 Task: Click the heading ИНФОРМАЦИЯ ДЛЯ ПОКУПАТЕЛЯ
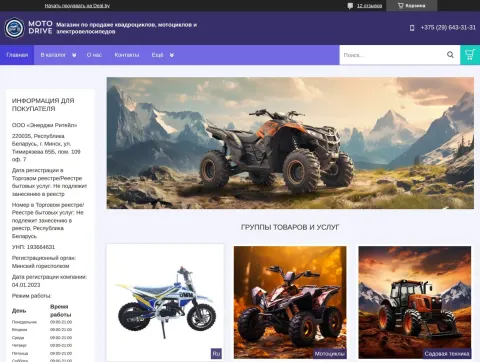click(43, 105)
